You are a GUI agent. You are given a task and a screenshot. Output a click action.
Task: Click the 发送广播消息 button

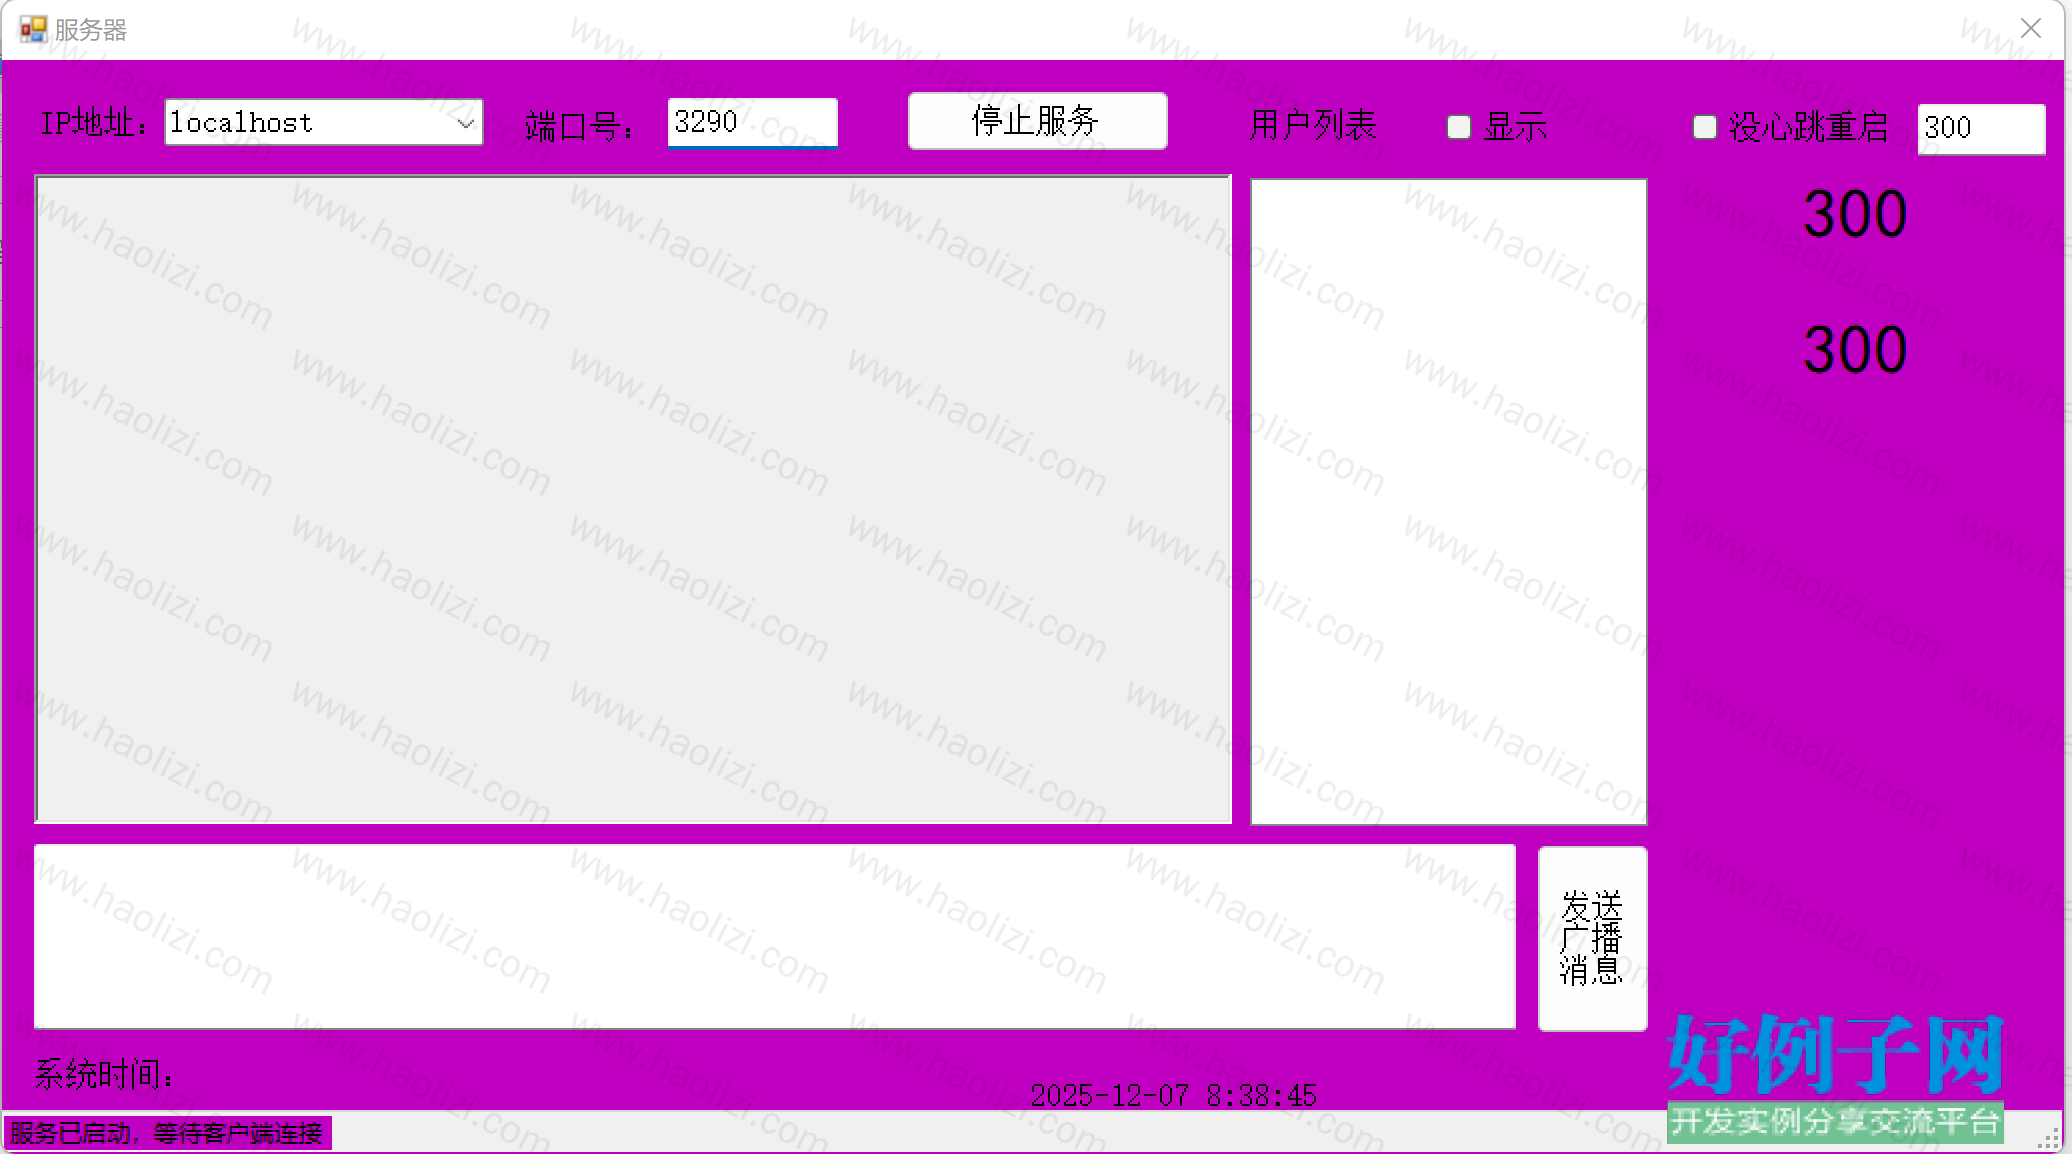pos(1592,938)
